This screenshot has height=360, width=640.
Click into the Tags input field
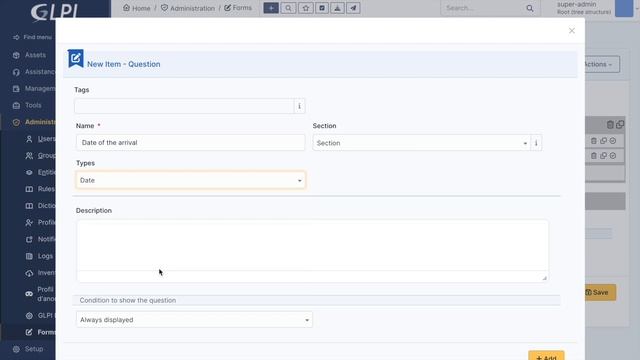(184, 106)
